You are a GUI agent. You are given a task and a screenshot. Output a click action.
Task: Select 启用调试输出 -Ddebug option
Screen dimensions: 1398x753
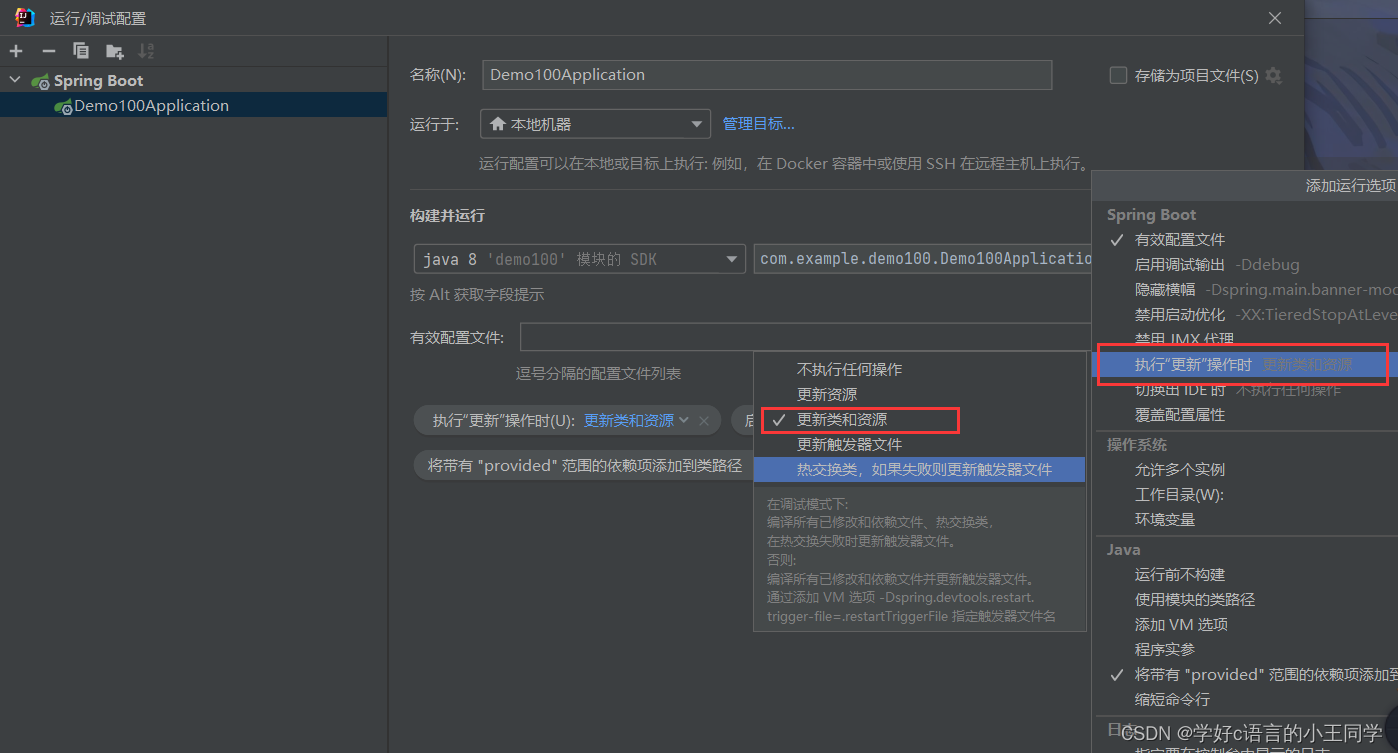click(1247, 265)
